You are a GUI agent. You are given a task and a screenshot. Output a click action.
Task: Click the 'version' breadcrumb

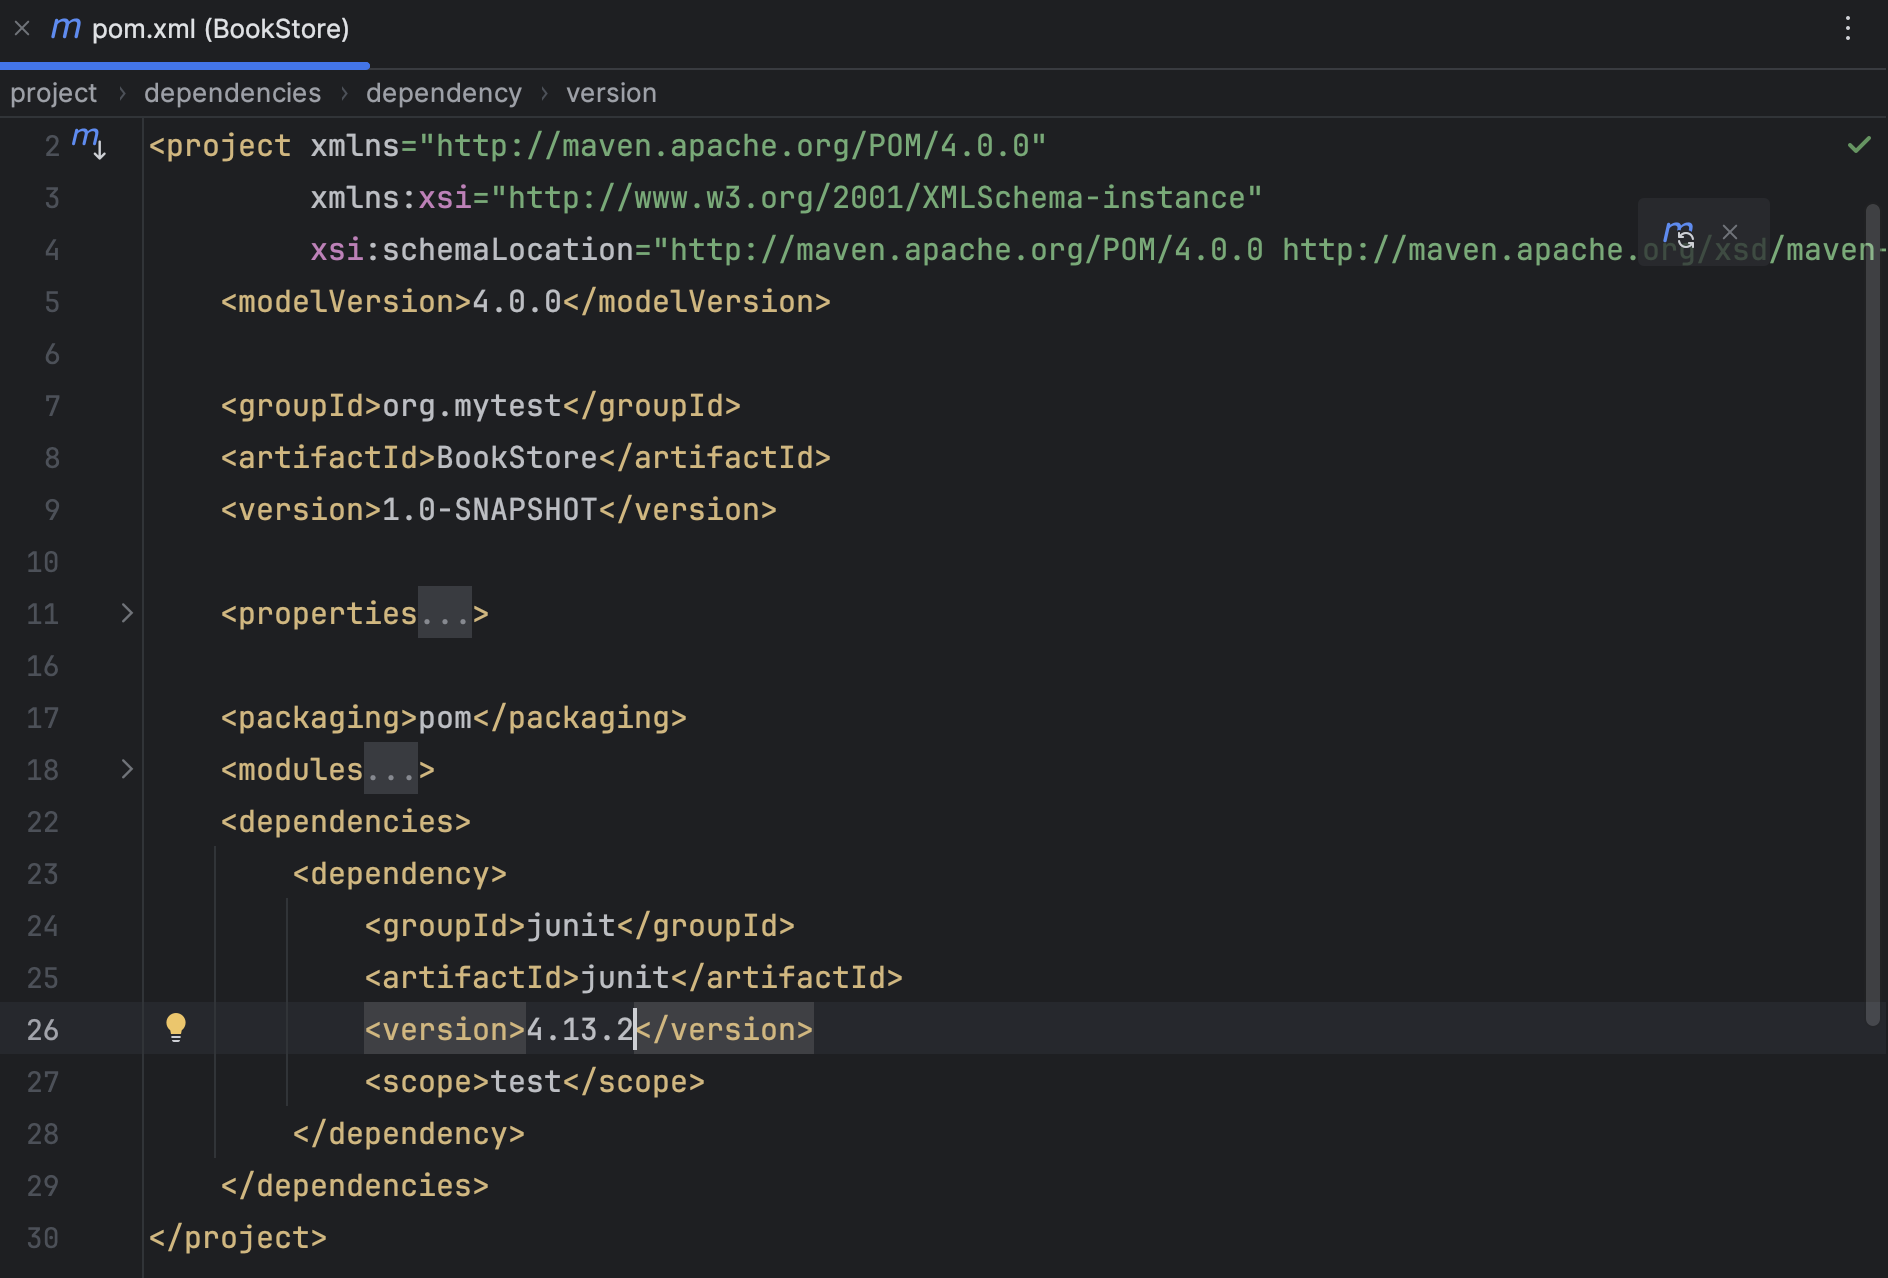click(611, 92)
